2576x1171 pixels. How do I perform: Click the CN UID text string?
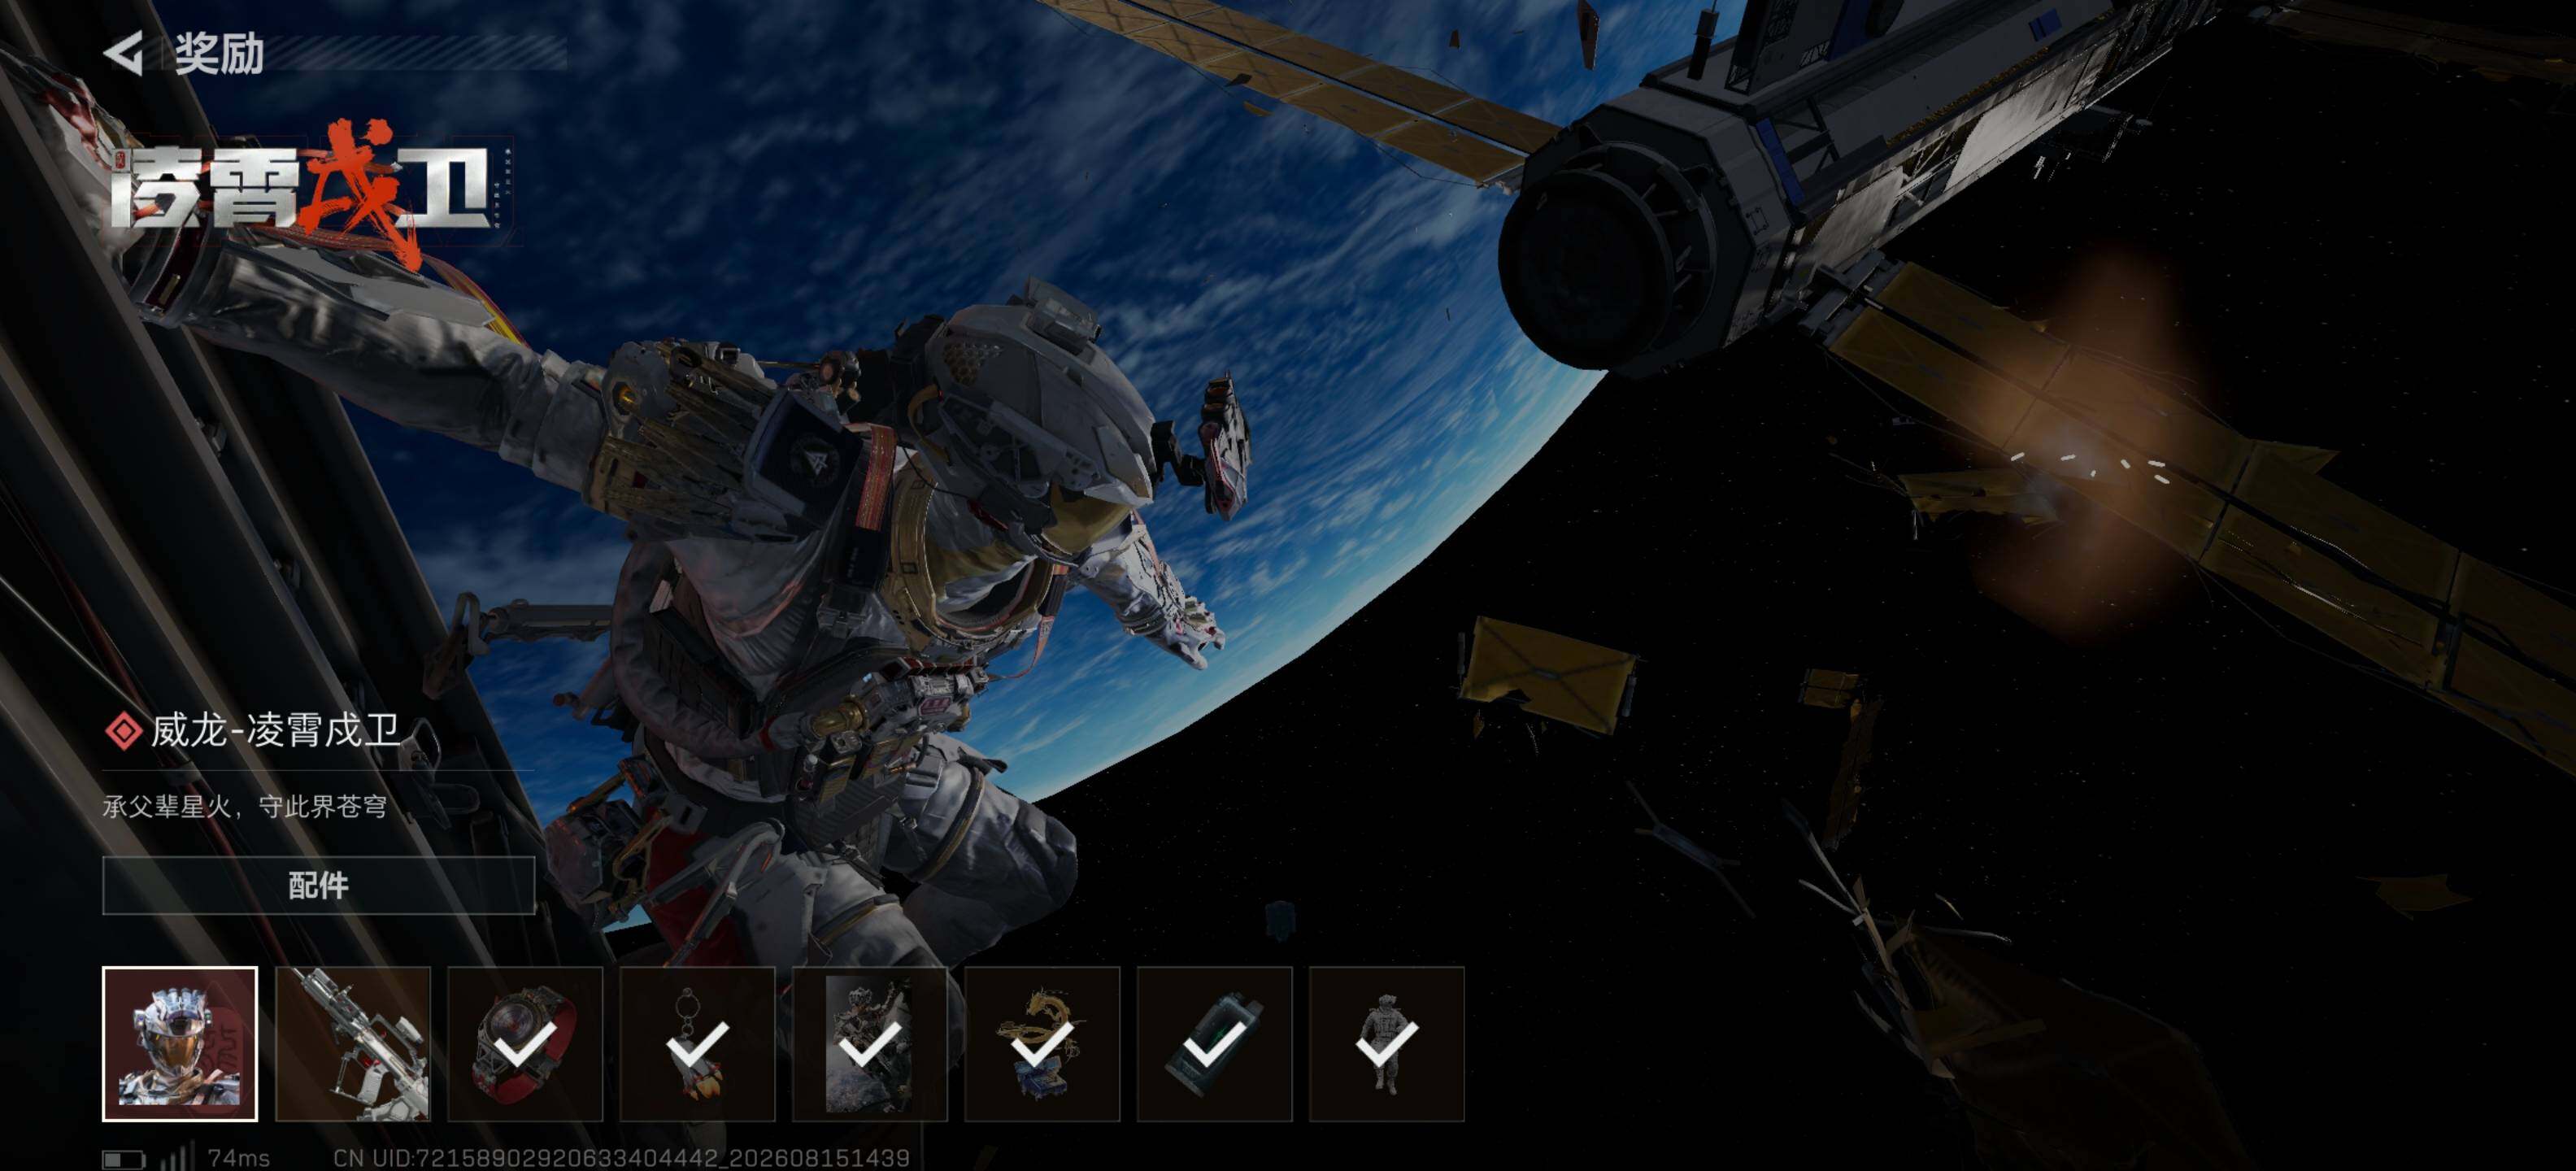point(621,1158)
